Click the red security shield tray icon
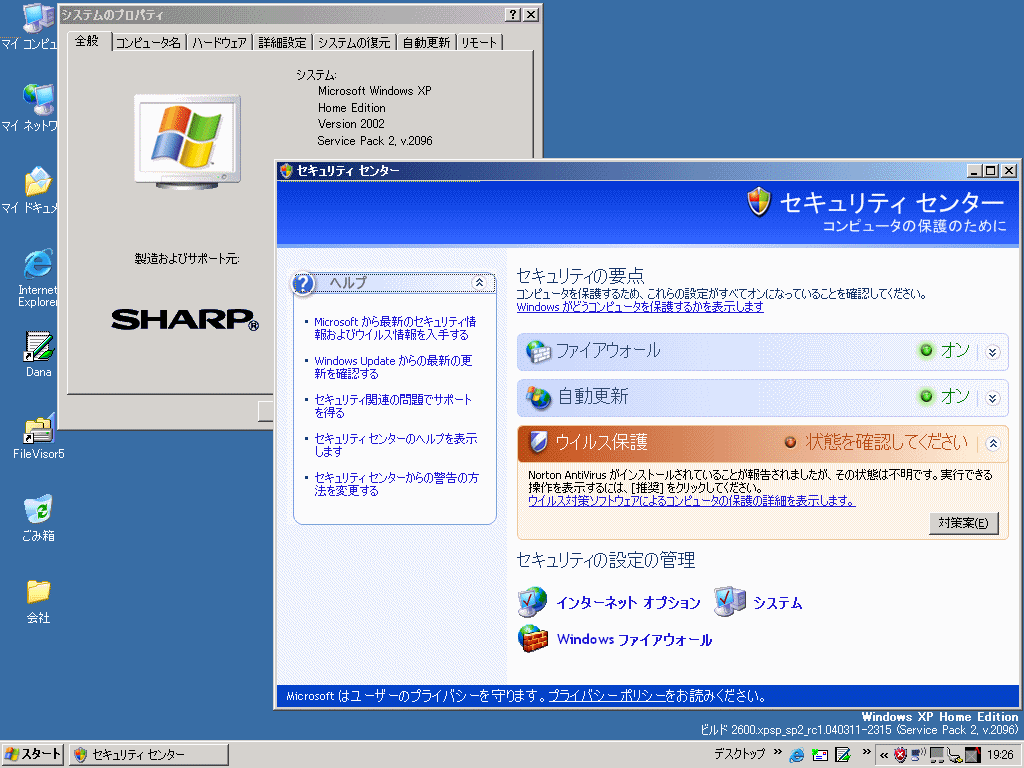 coord(900,754)
